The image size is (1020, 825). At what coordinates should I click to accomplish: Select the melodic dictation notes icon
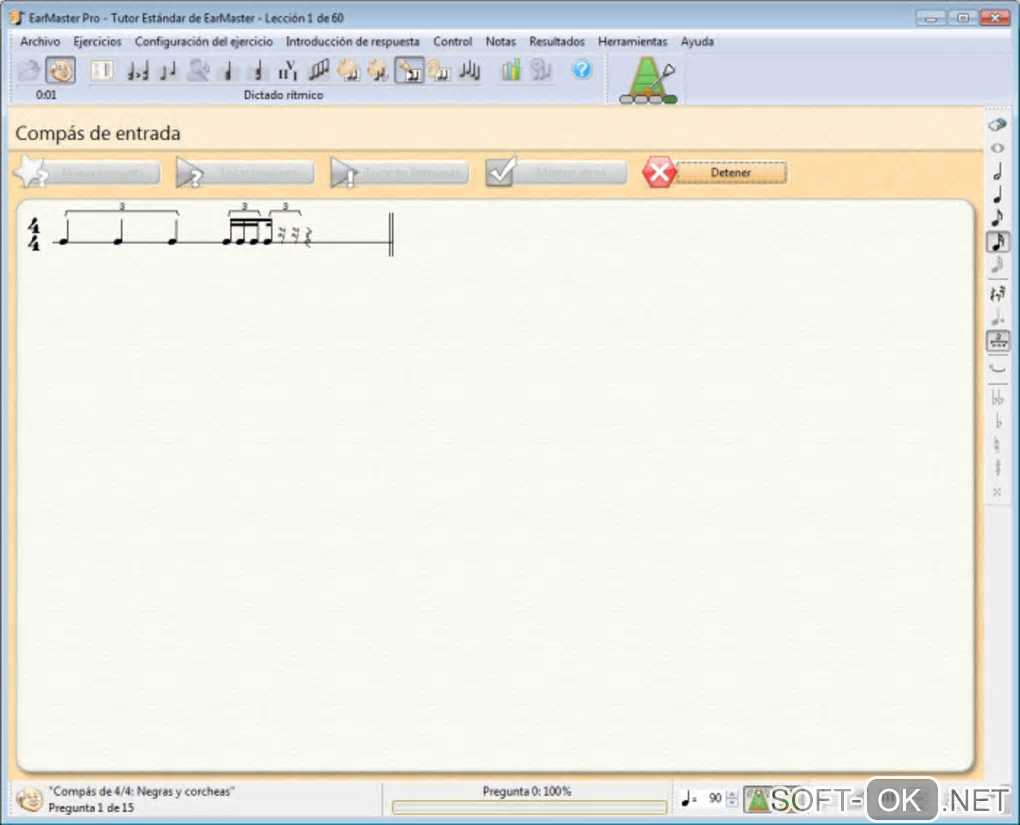coord(470,70)
